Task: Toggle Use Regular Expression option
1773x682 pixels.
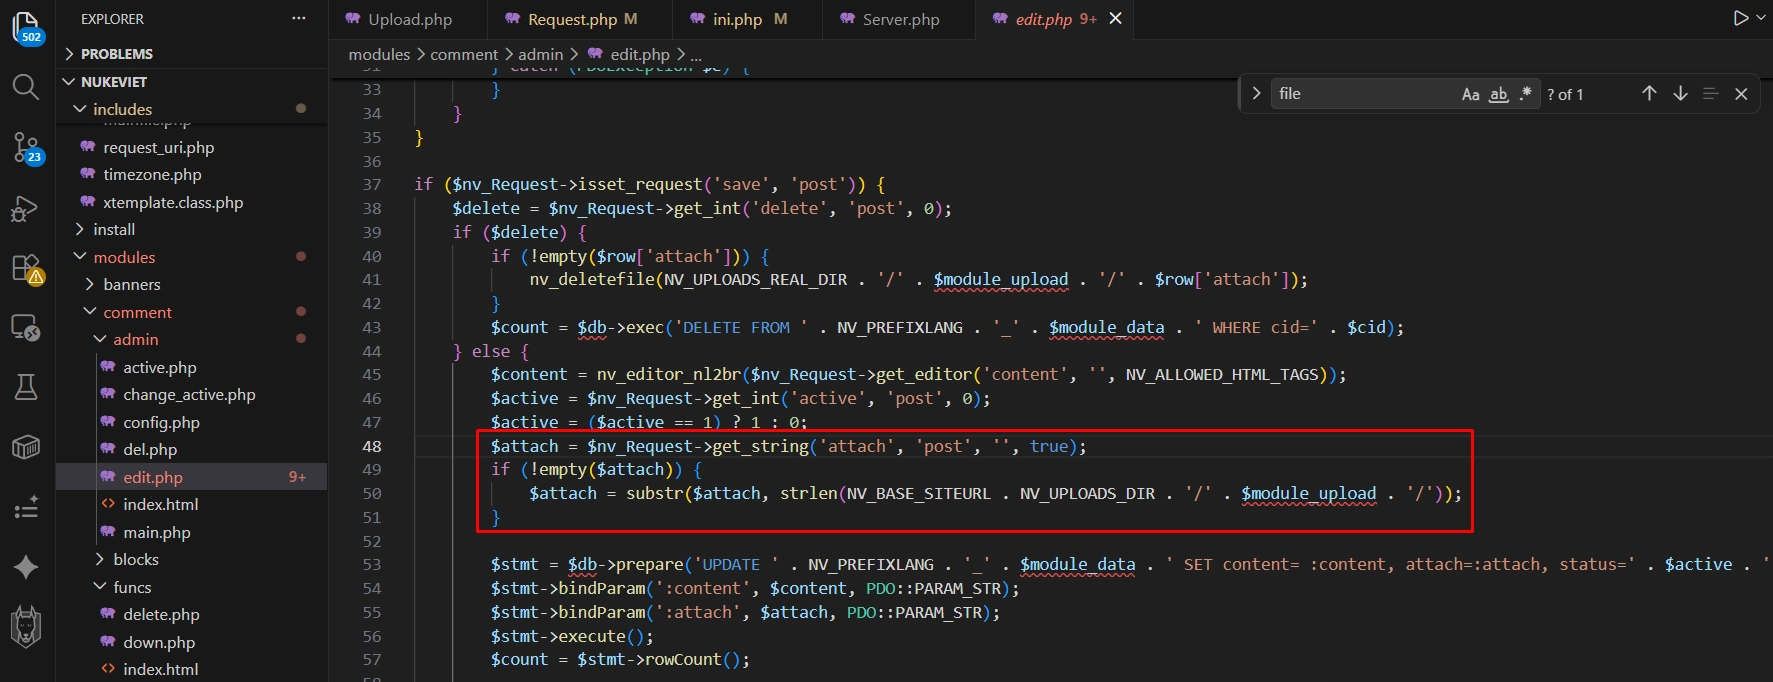Action: 1525,94
